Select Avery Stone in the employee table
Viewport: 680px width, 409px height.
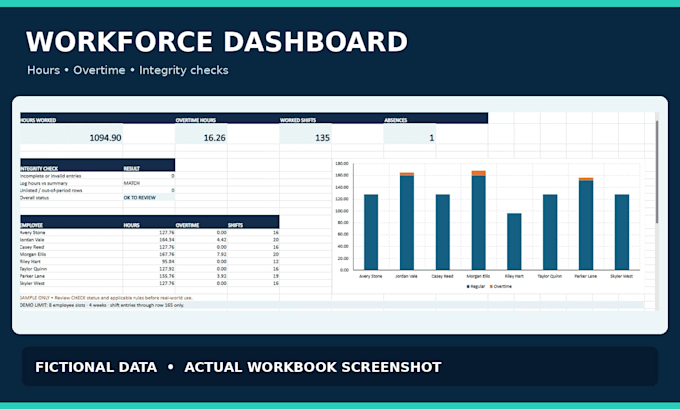(x=33, y=233)
